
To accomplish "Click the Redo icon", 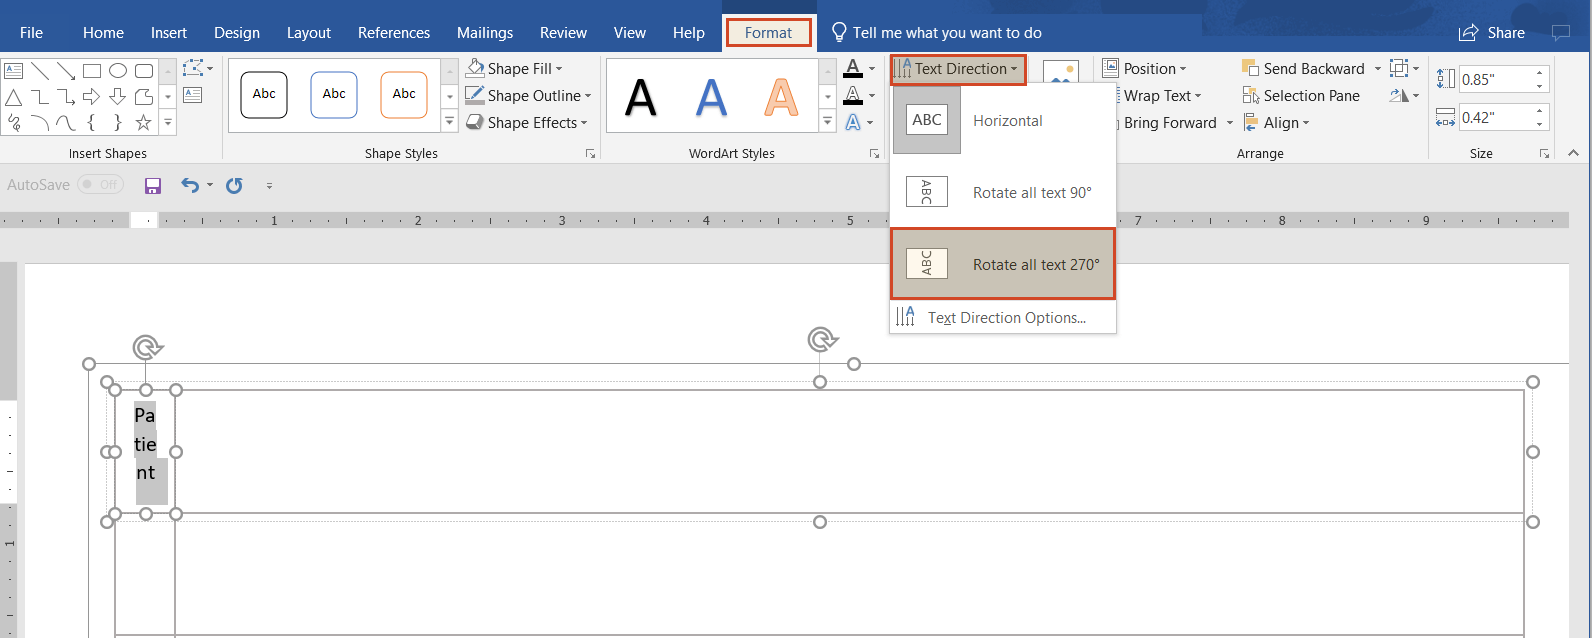I will [234, 185].
